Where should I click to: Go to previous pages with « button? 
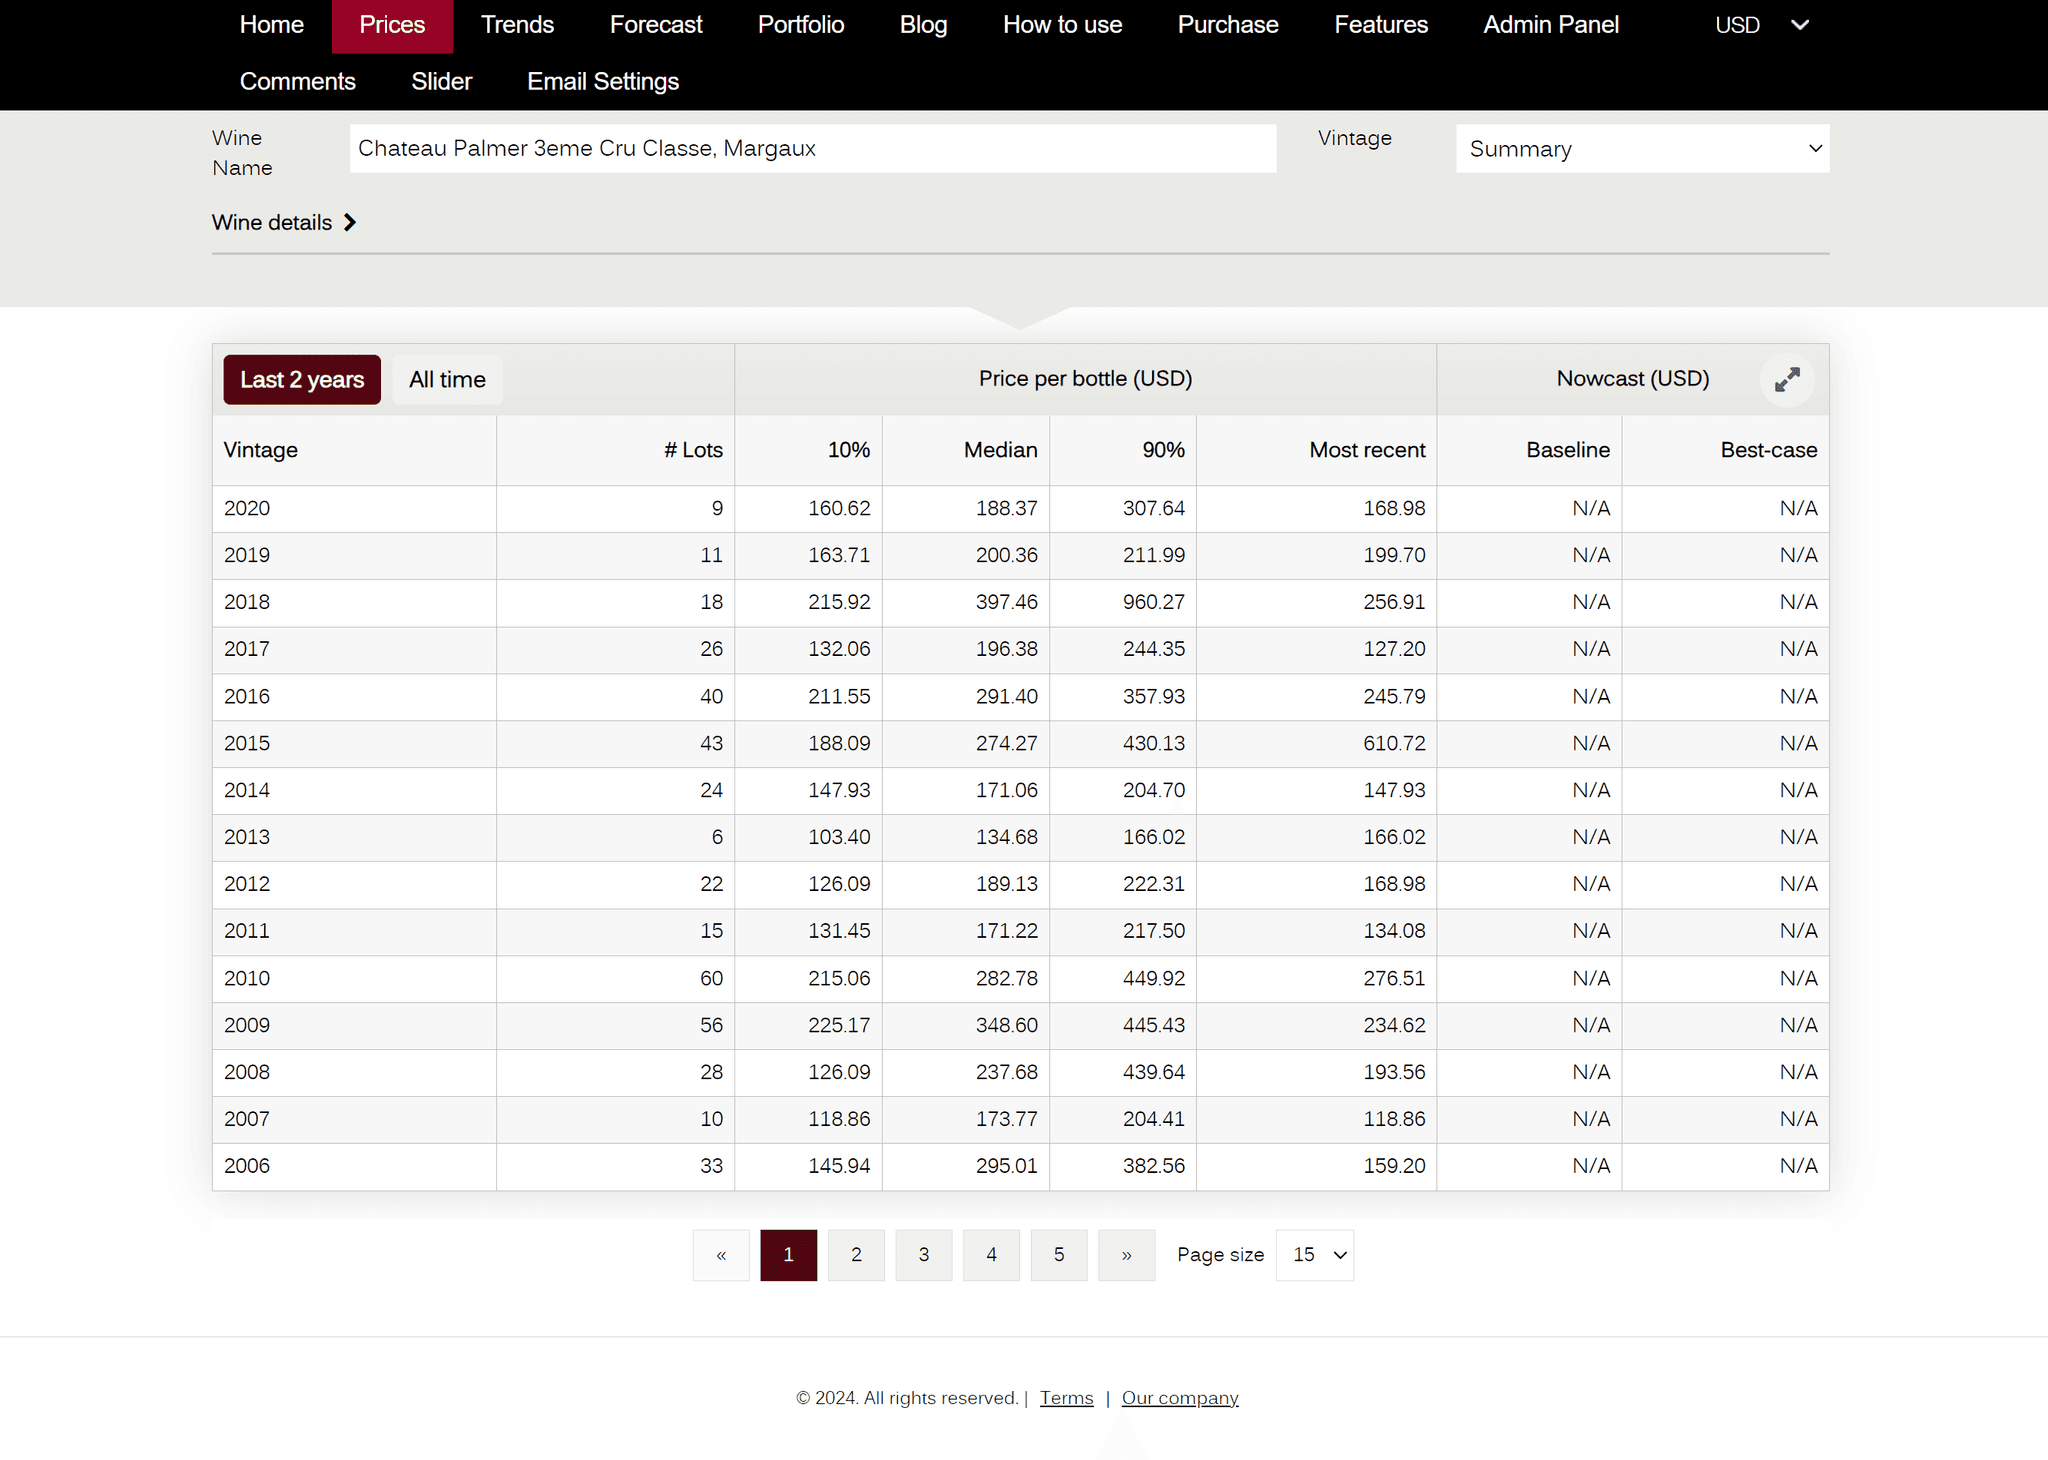[721, 1255]
